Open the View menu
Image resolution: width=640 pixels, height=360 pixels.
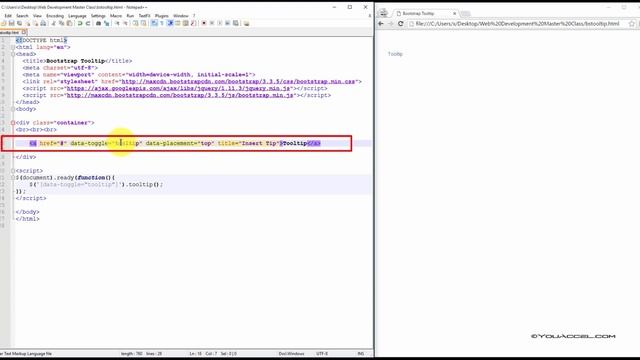pyautogui.click(x=37, y=16)
